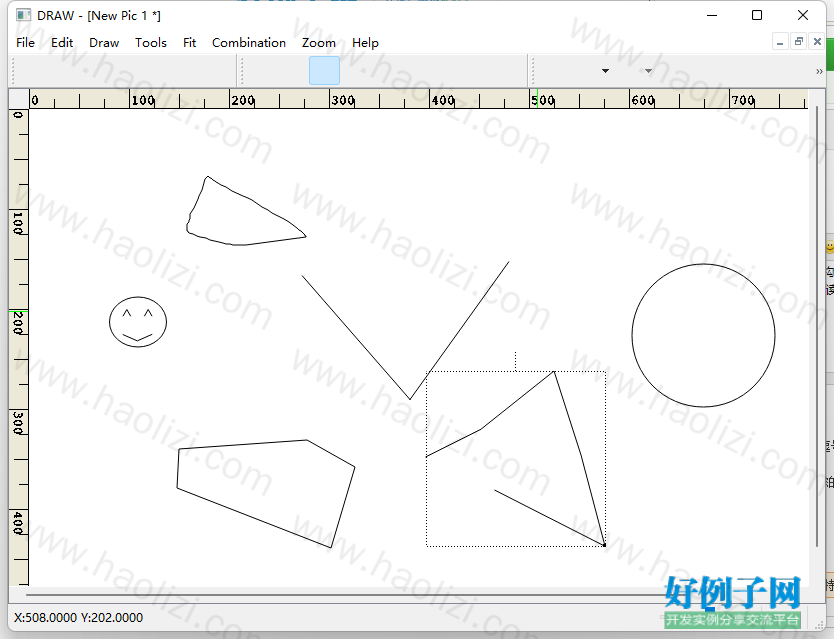Screen dimensions: 834x639
Task: Click the 200 mark on vertical ruler
Action: 18,322
